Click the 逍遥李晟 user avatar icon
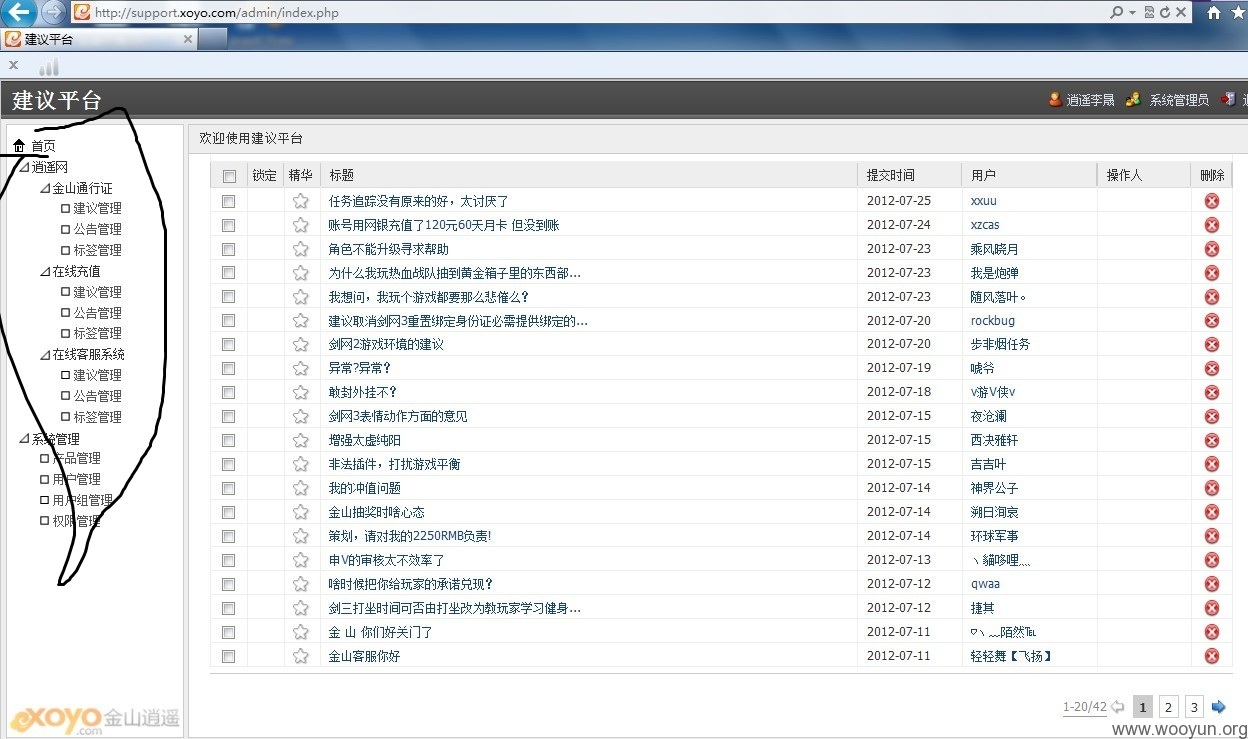Screen dimensions: 1248x739 (x=1054, y=99)
